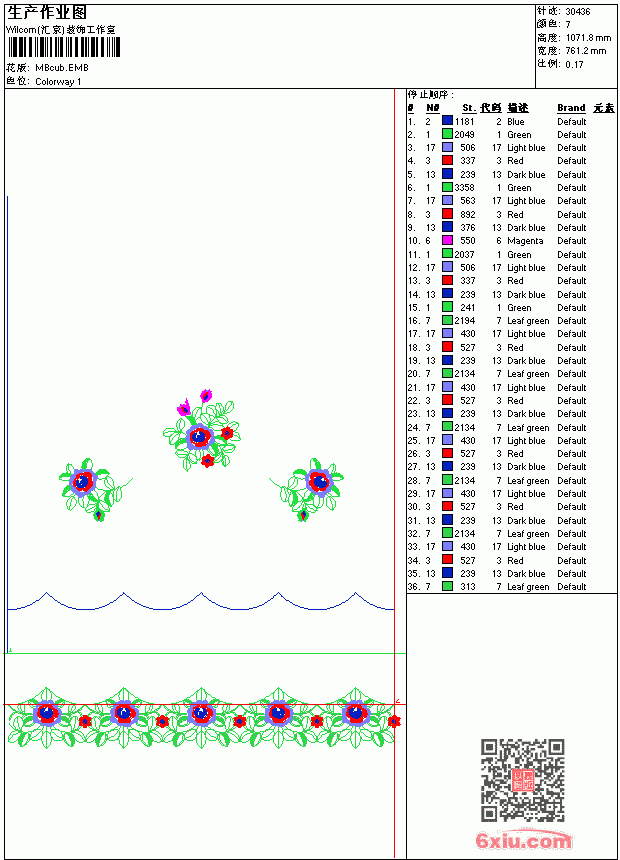
Task: Click the light blue swatch in row 3
Action: pos(447,148)
